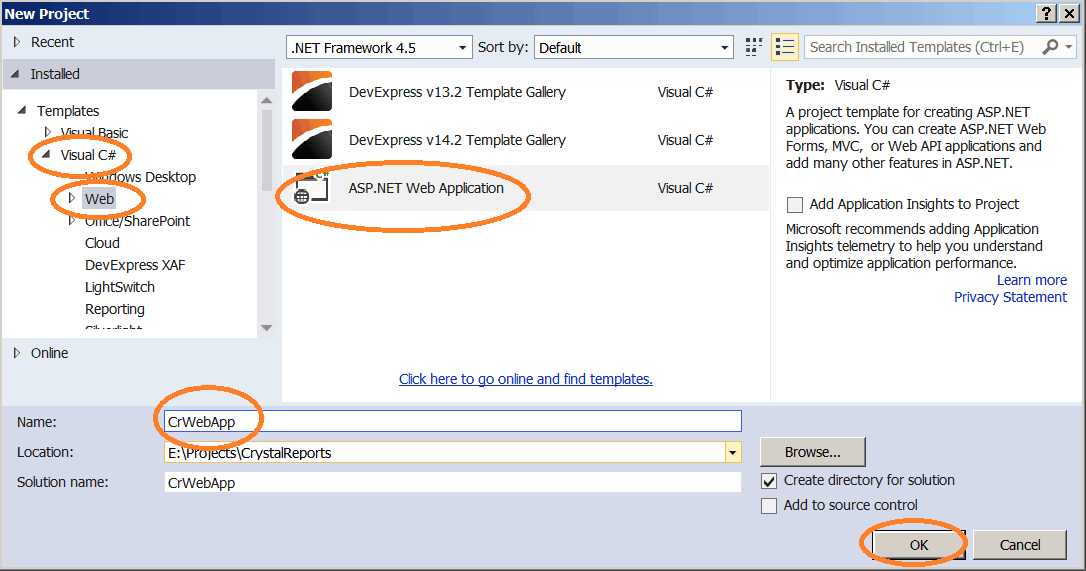Expand the Office/SharePoint node arrow

point(71,220)
